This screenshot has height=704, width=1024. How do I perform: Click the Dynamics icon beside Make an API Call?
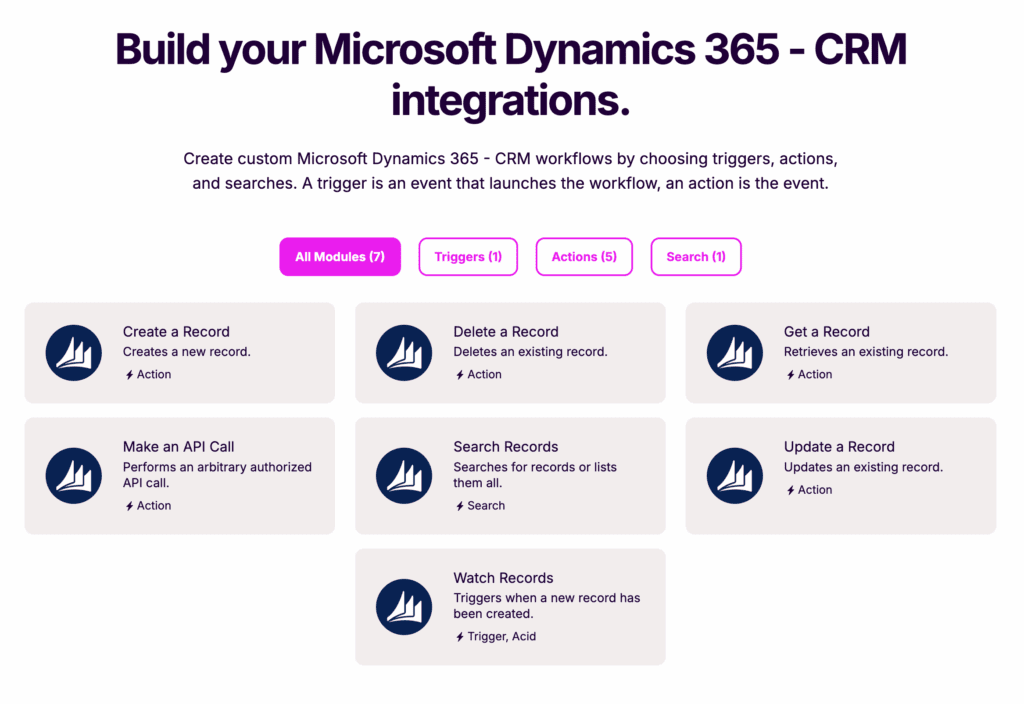[74, 476]
